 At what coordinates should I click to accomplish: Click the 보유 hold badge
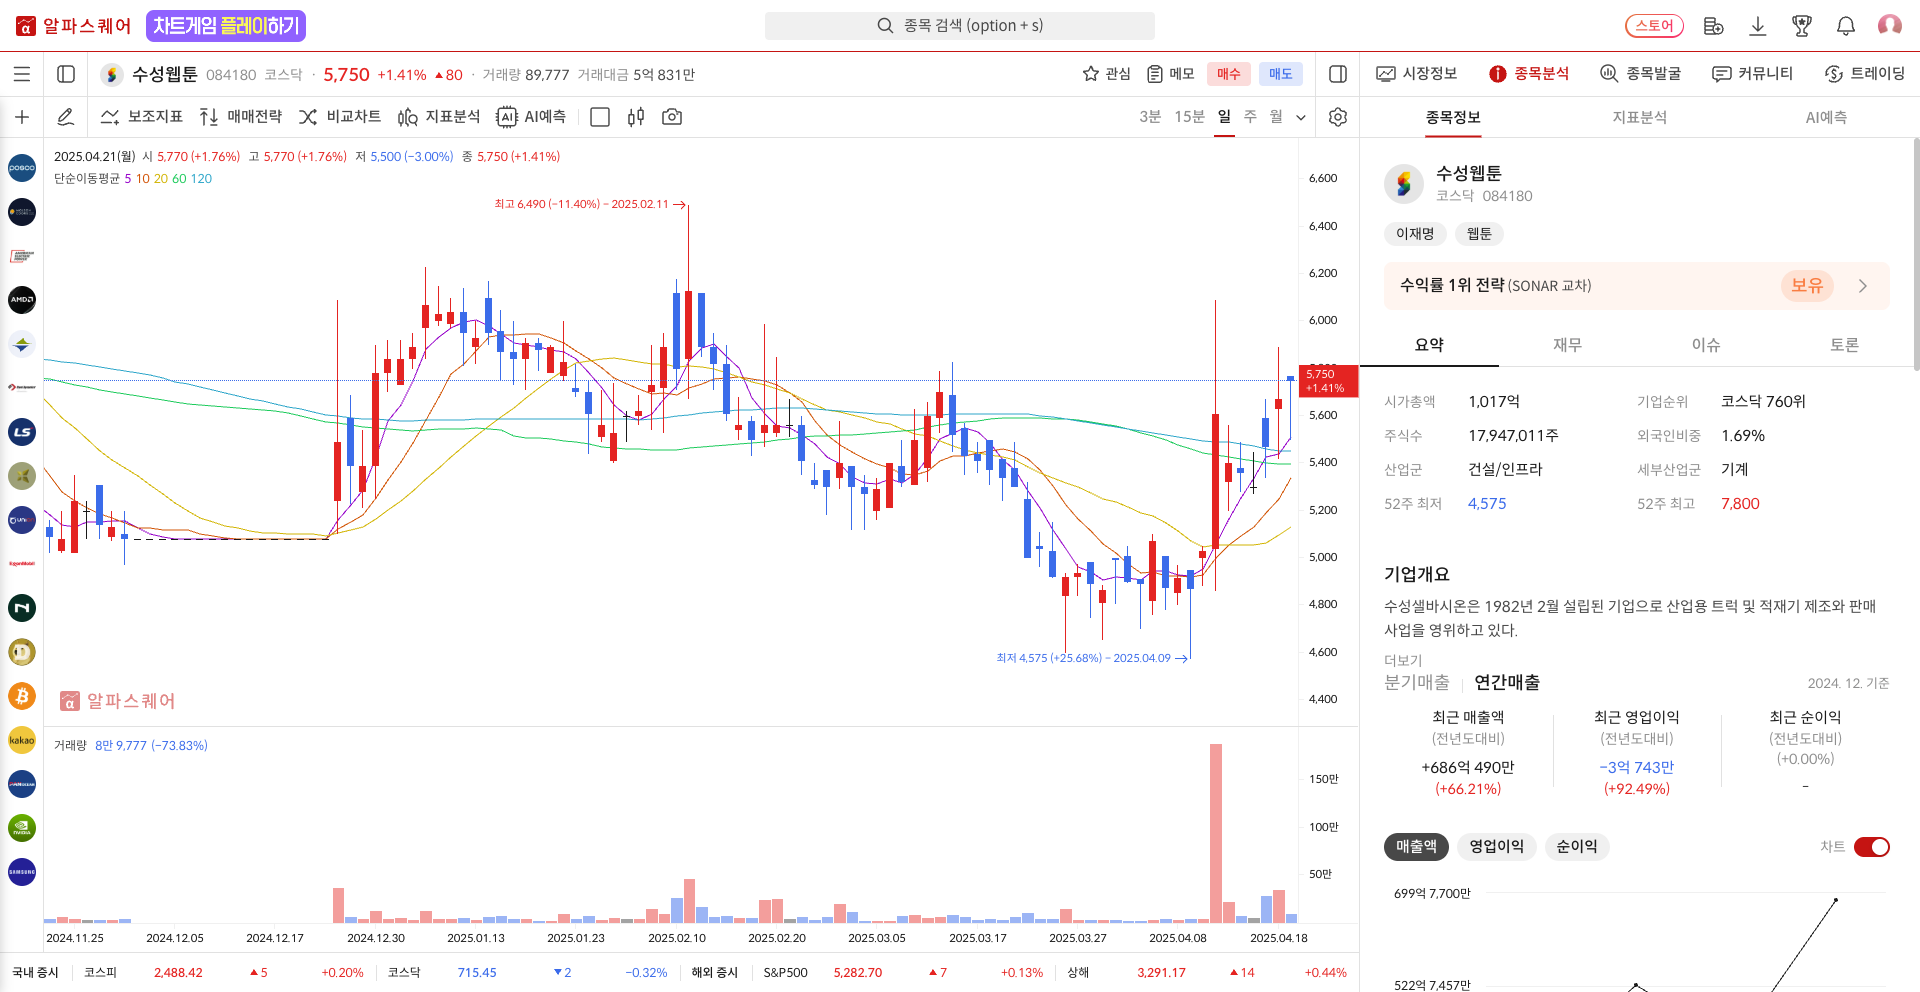pos(1807,286)
